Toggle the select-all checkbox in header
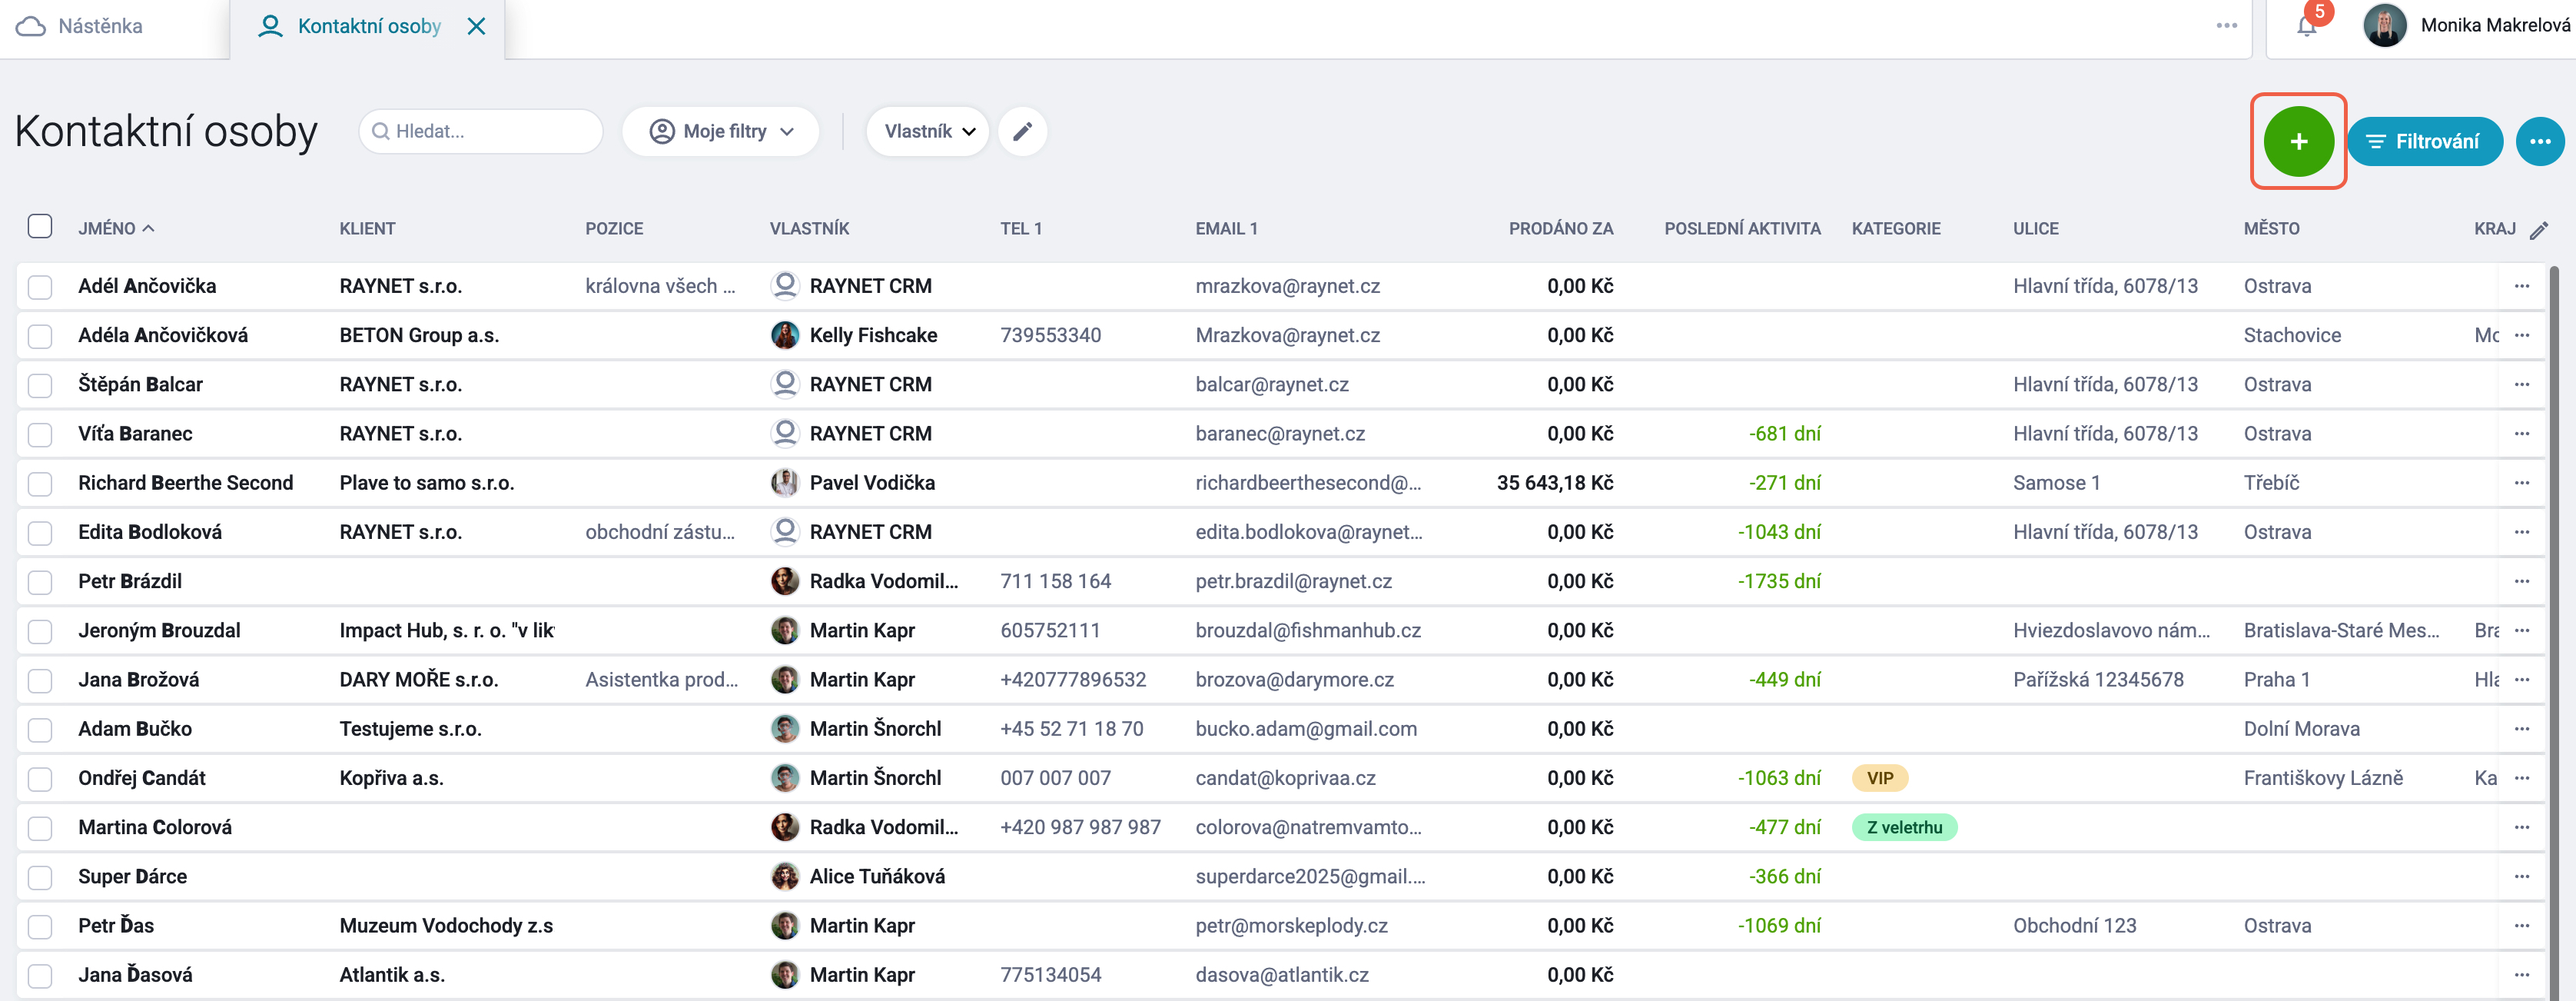 coord(40,226)
